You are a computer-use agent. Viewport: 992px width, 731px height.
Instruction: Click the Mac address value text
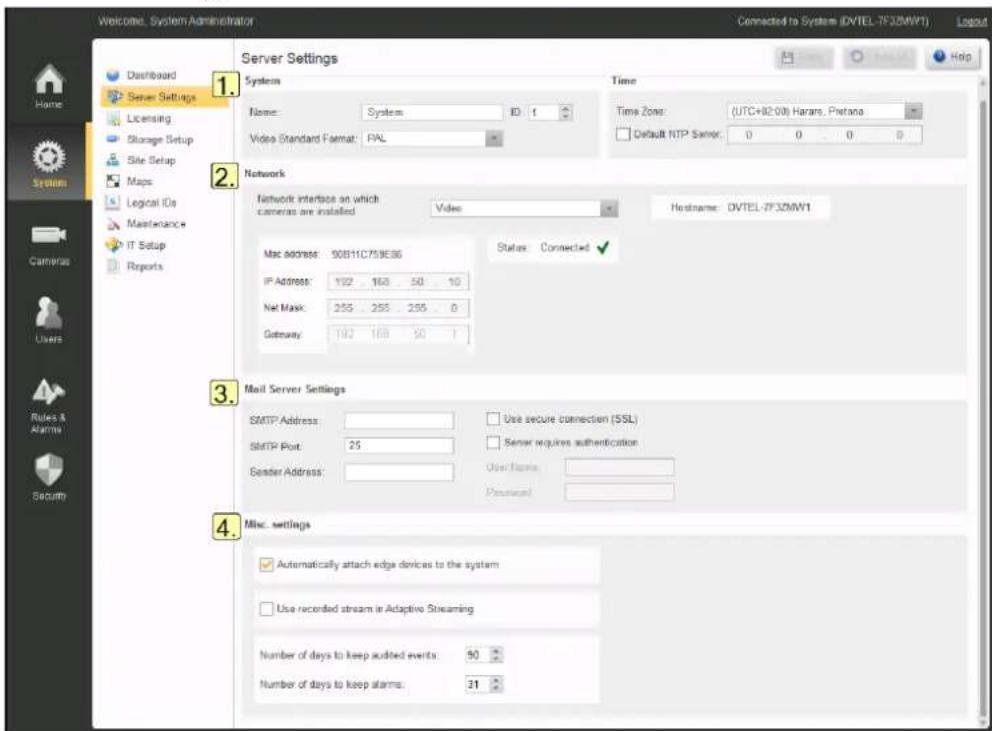pyautogui.click(x=366, y=254)
